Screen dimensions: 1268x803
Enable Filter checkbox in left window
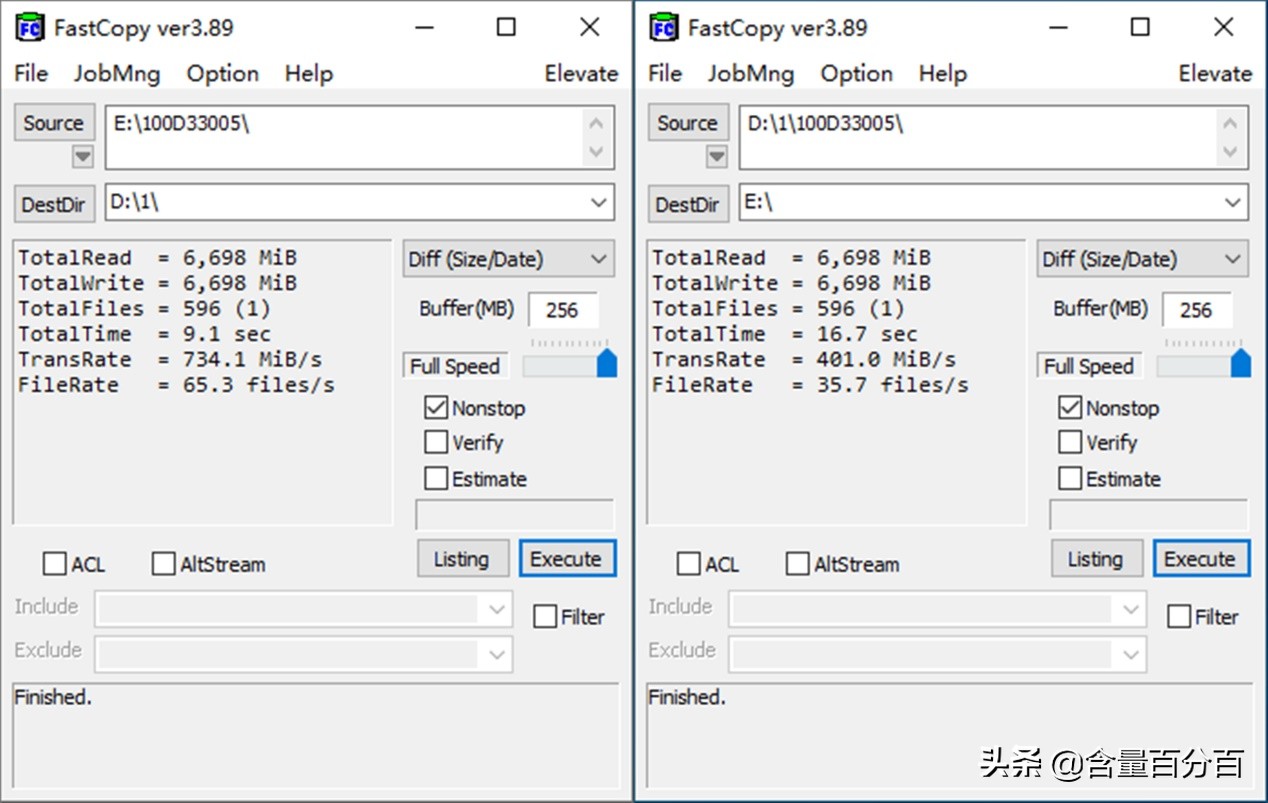point(545,617)
